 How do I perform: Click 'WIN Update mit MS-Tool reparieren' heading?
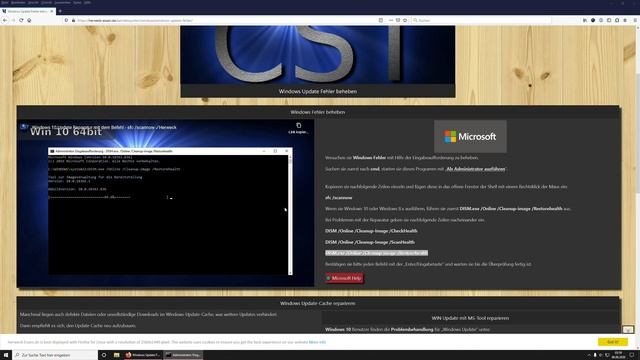pyautogui.click(x=470, y=318)
